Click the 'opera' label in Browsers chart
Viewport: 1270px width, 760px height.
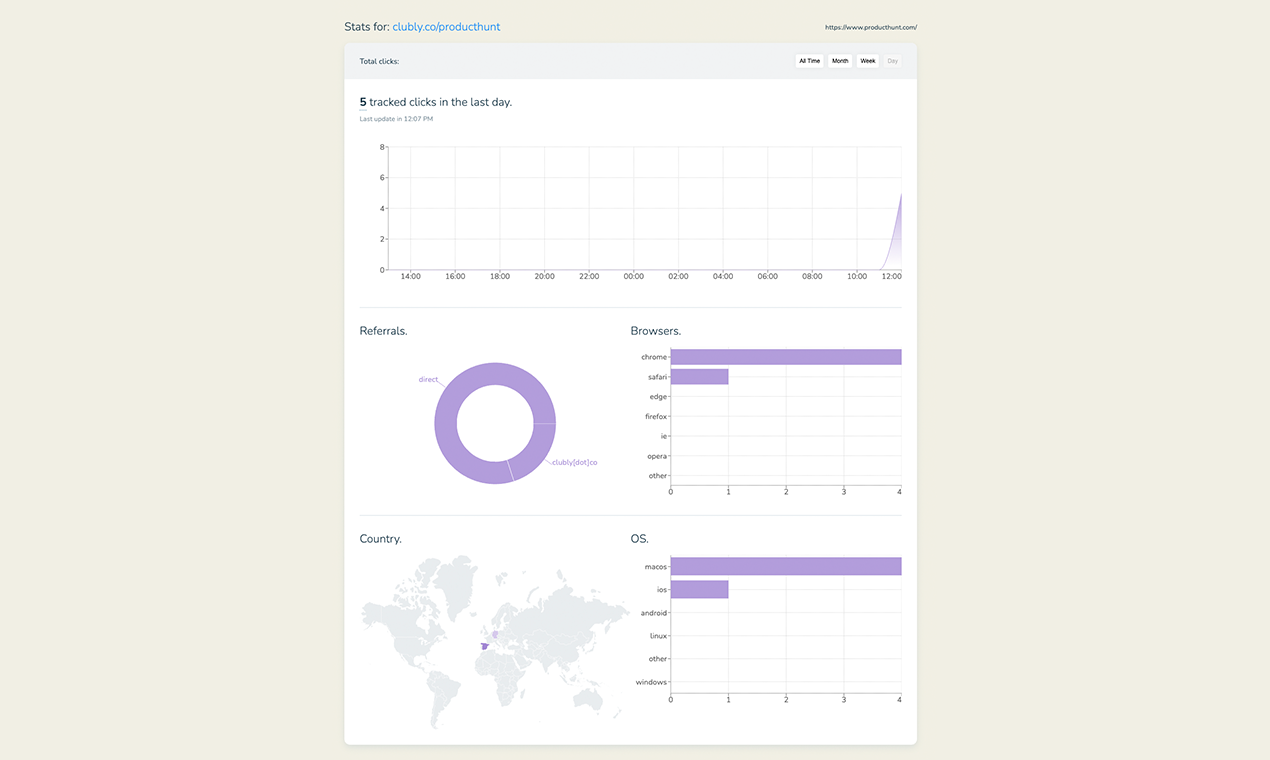click(657, 456)
